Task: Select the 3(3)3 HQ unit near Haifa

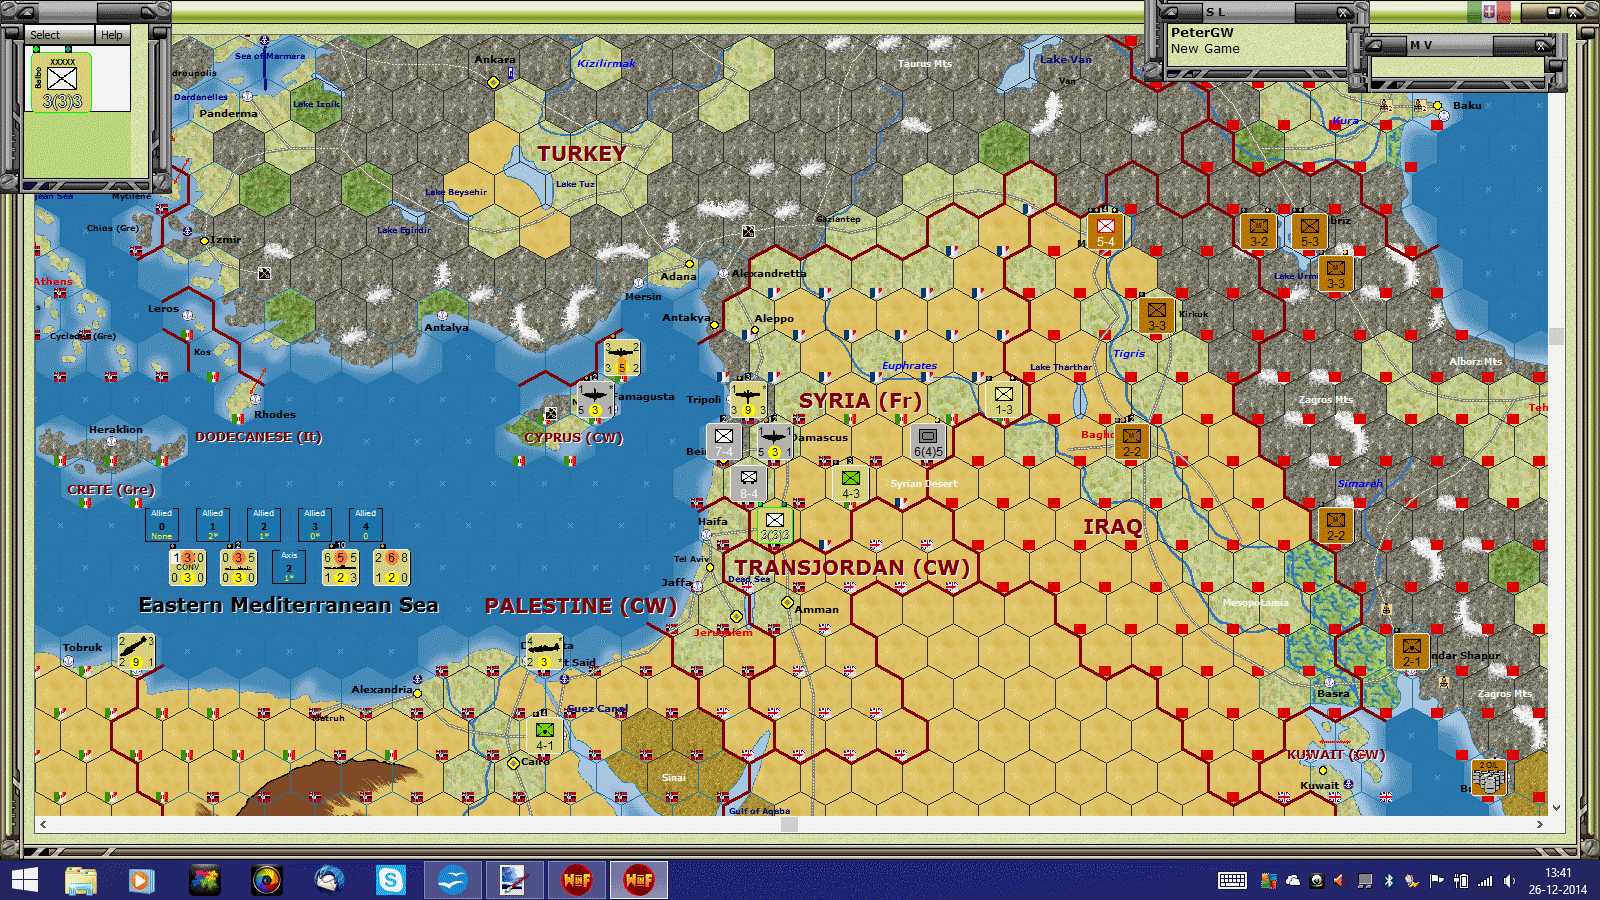Action: [775, 525]
